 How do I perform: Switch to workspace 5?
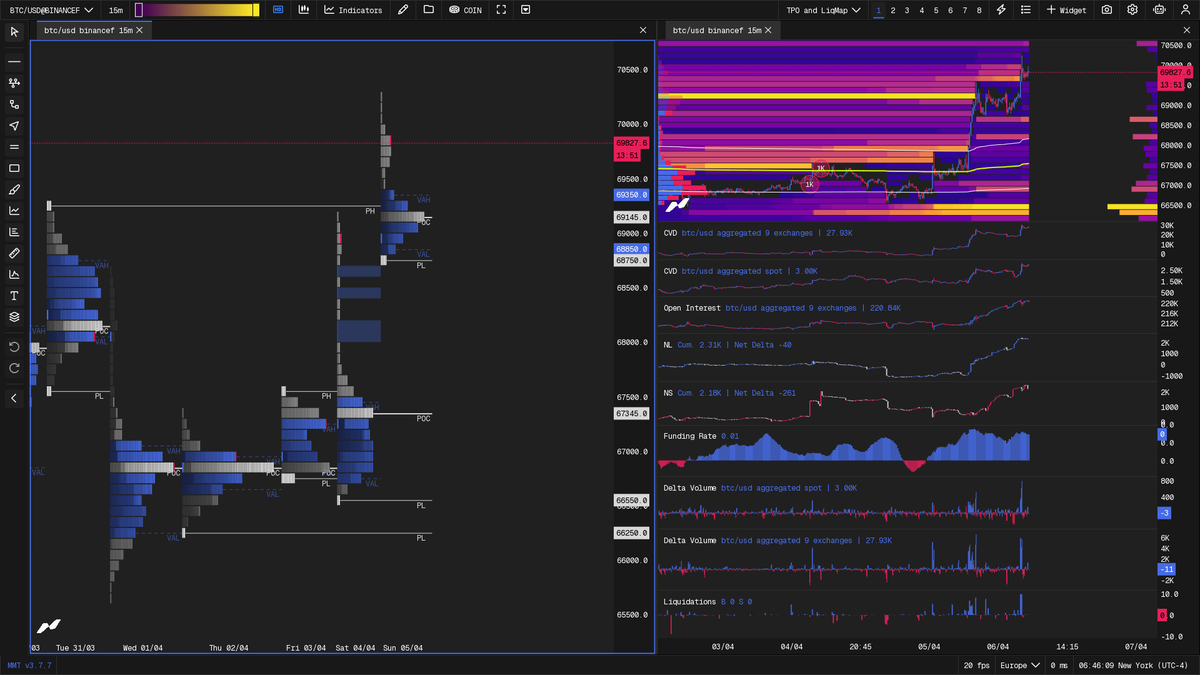936,10
